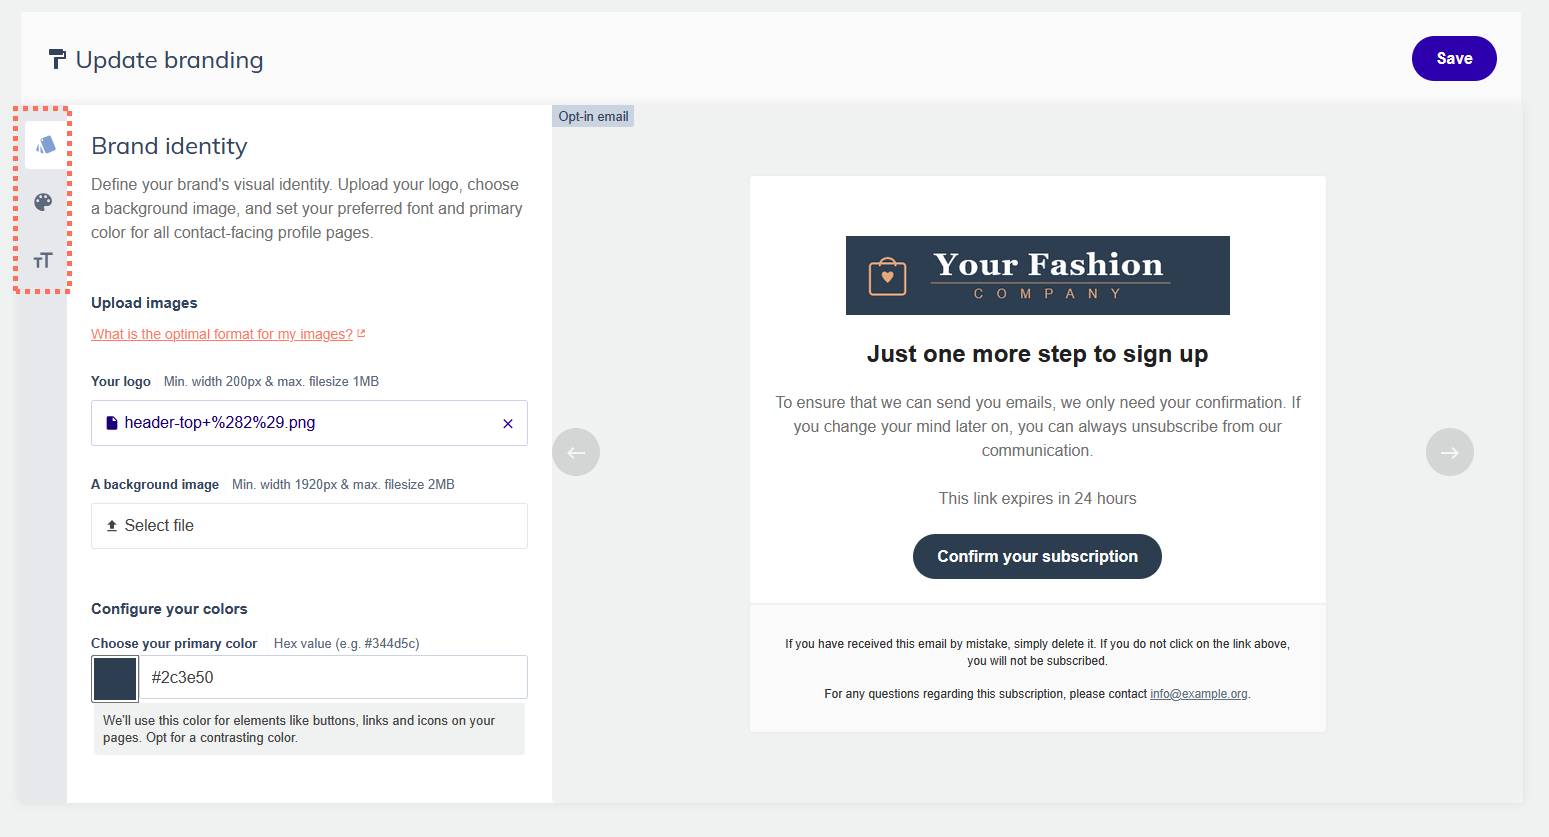Click the Brand identity heading

tap(169, 146)
